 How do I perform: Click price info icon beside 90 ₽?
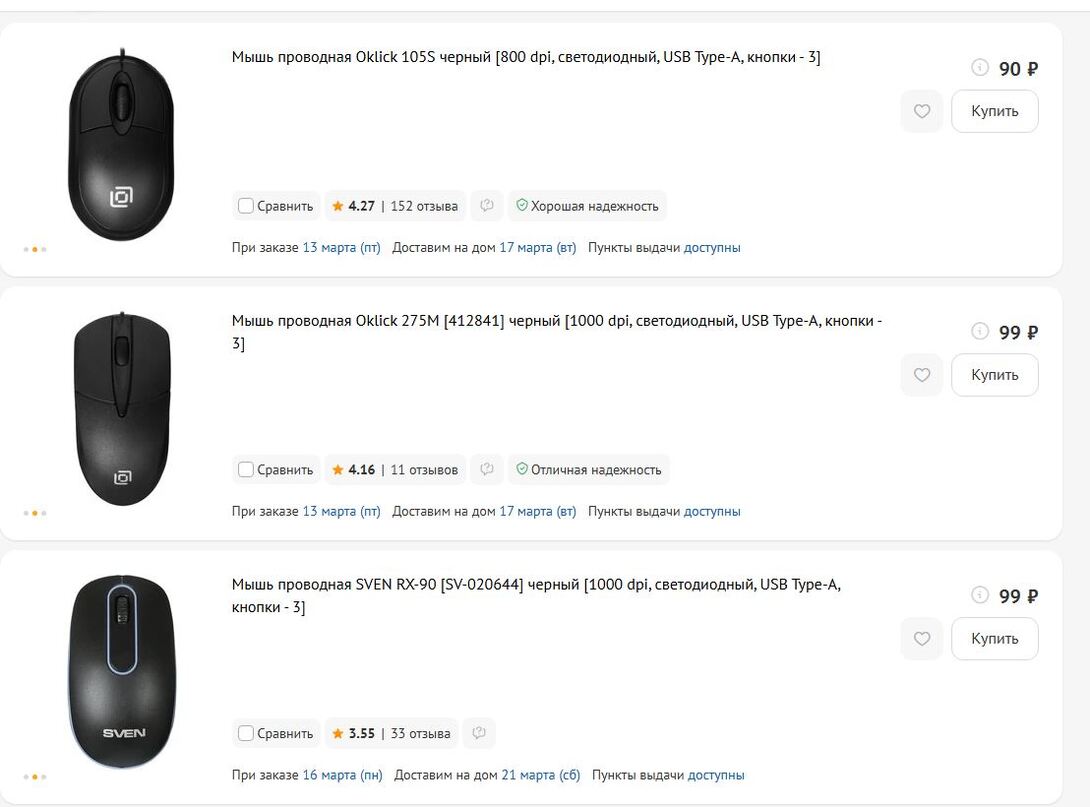[x=980, y=68]
